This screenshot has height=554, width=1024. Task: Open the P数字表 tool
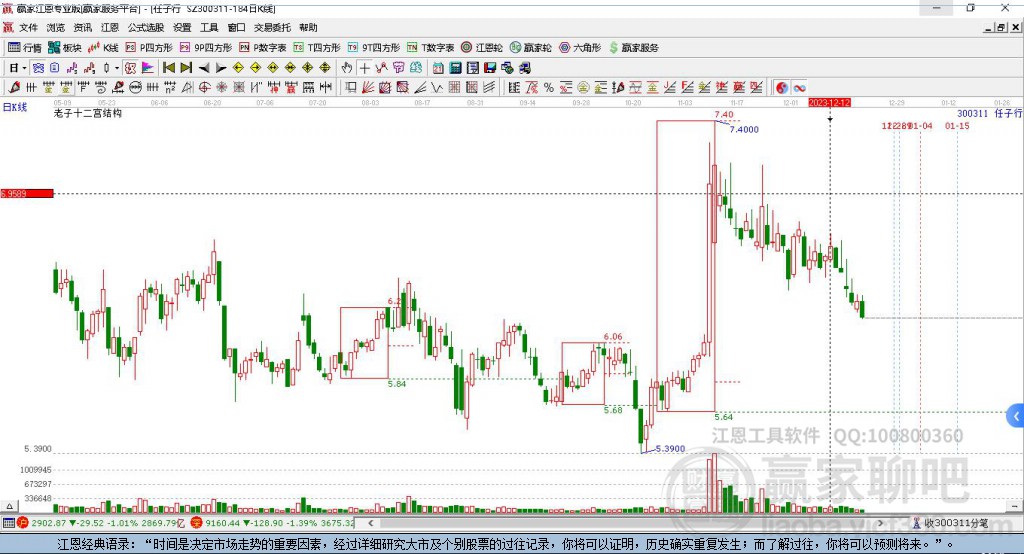[263, 48]
